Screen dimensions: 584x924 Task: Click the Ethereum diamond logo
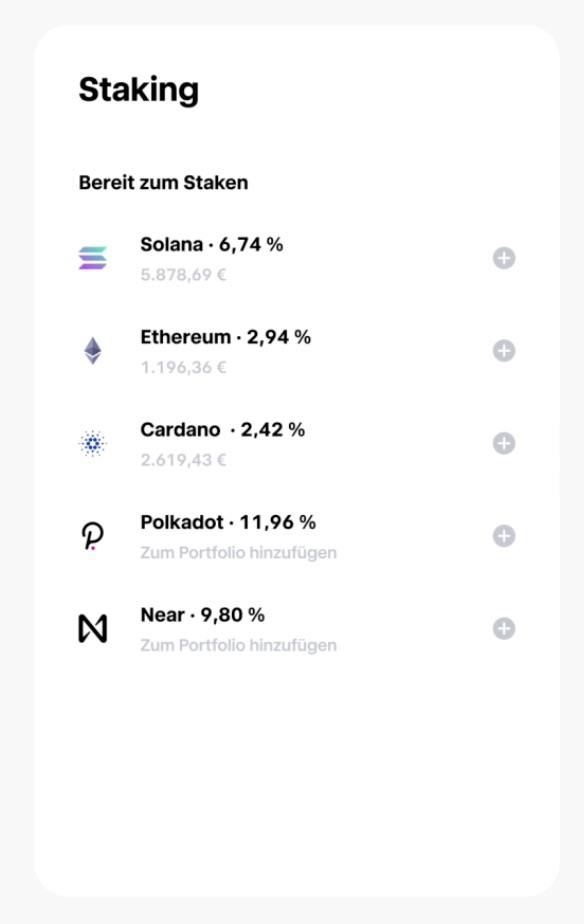[93, 351]
